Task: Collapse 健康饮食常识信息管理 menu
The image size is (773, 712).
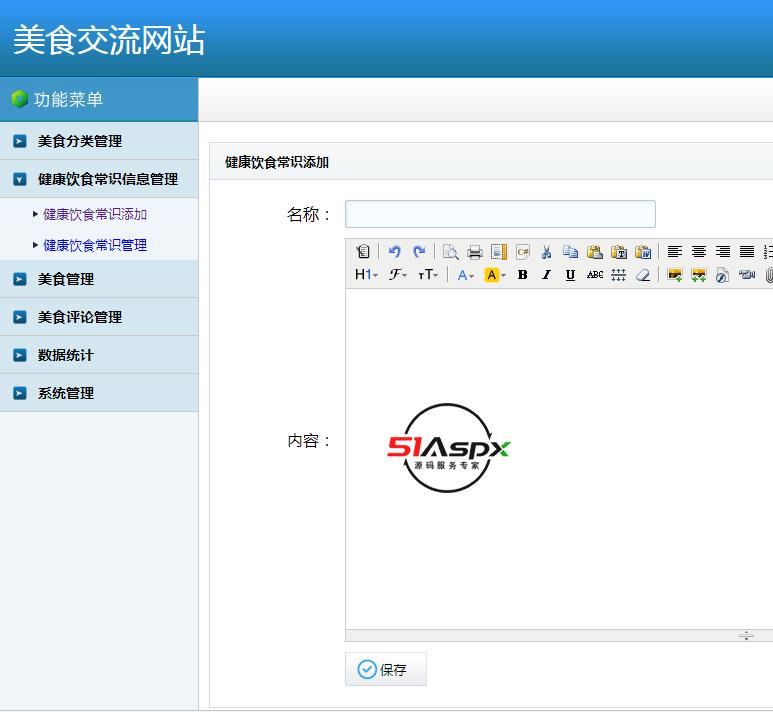Action: [x=99, y=179]
